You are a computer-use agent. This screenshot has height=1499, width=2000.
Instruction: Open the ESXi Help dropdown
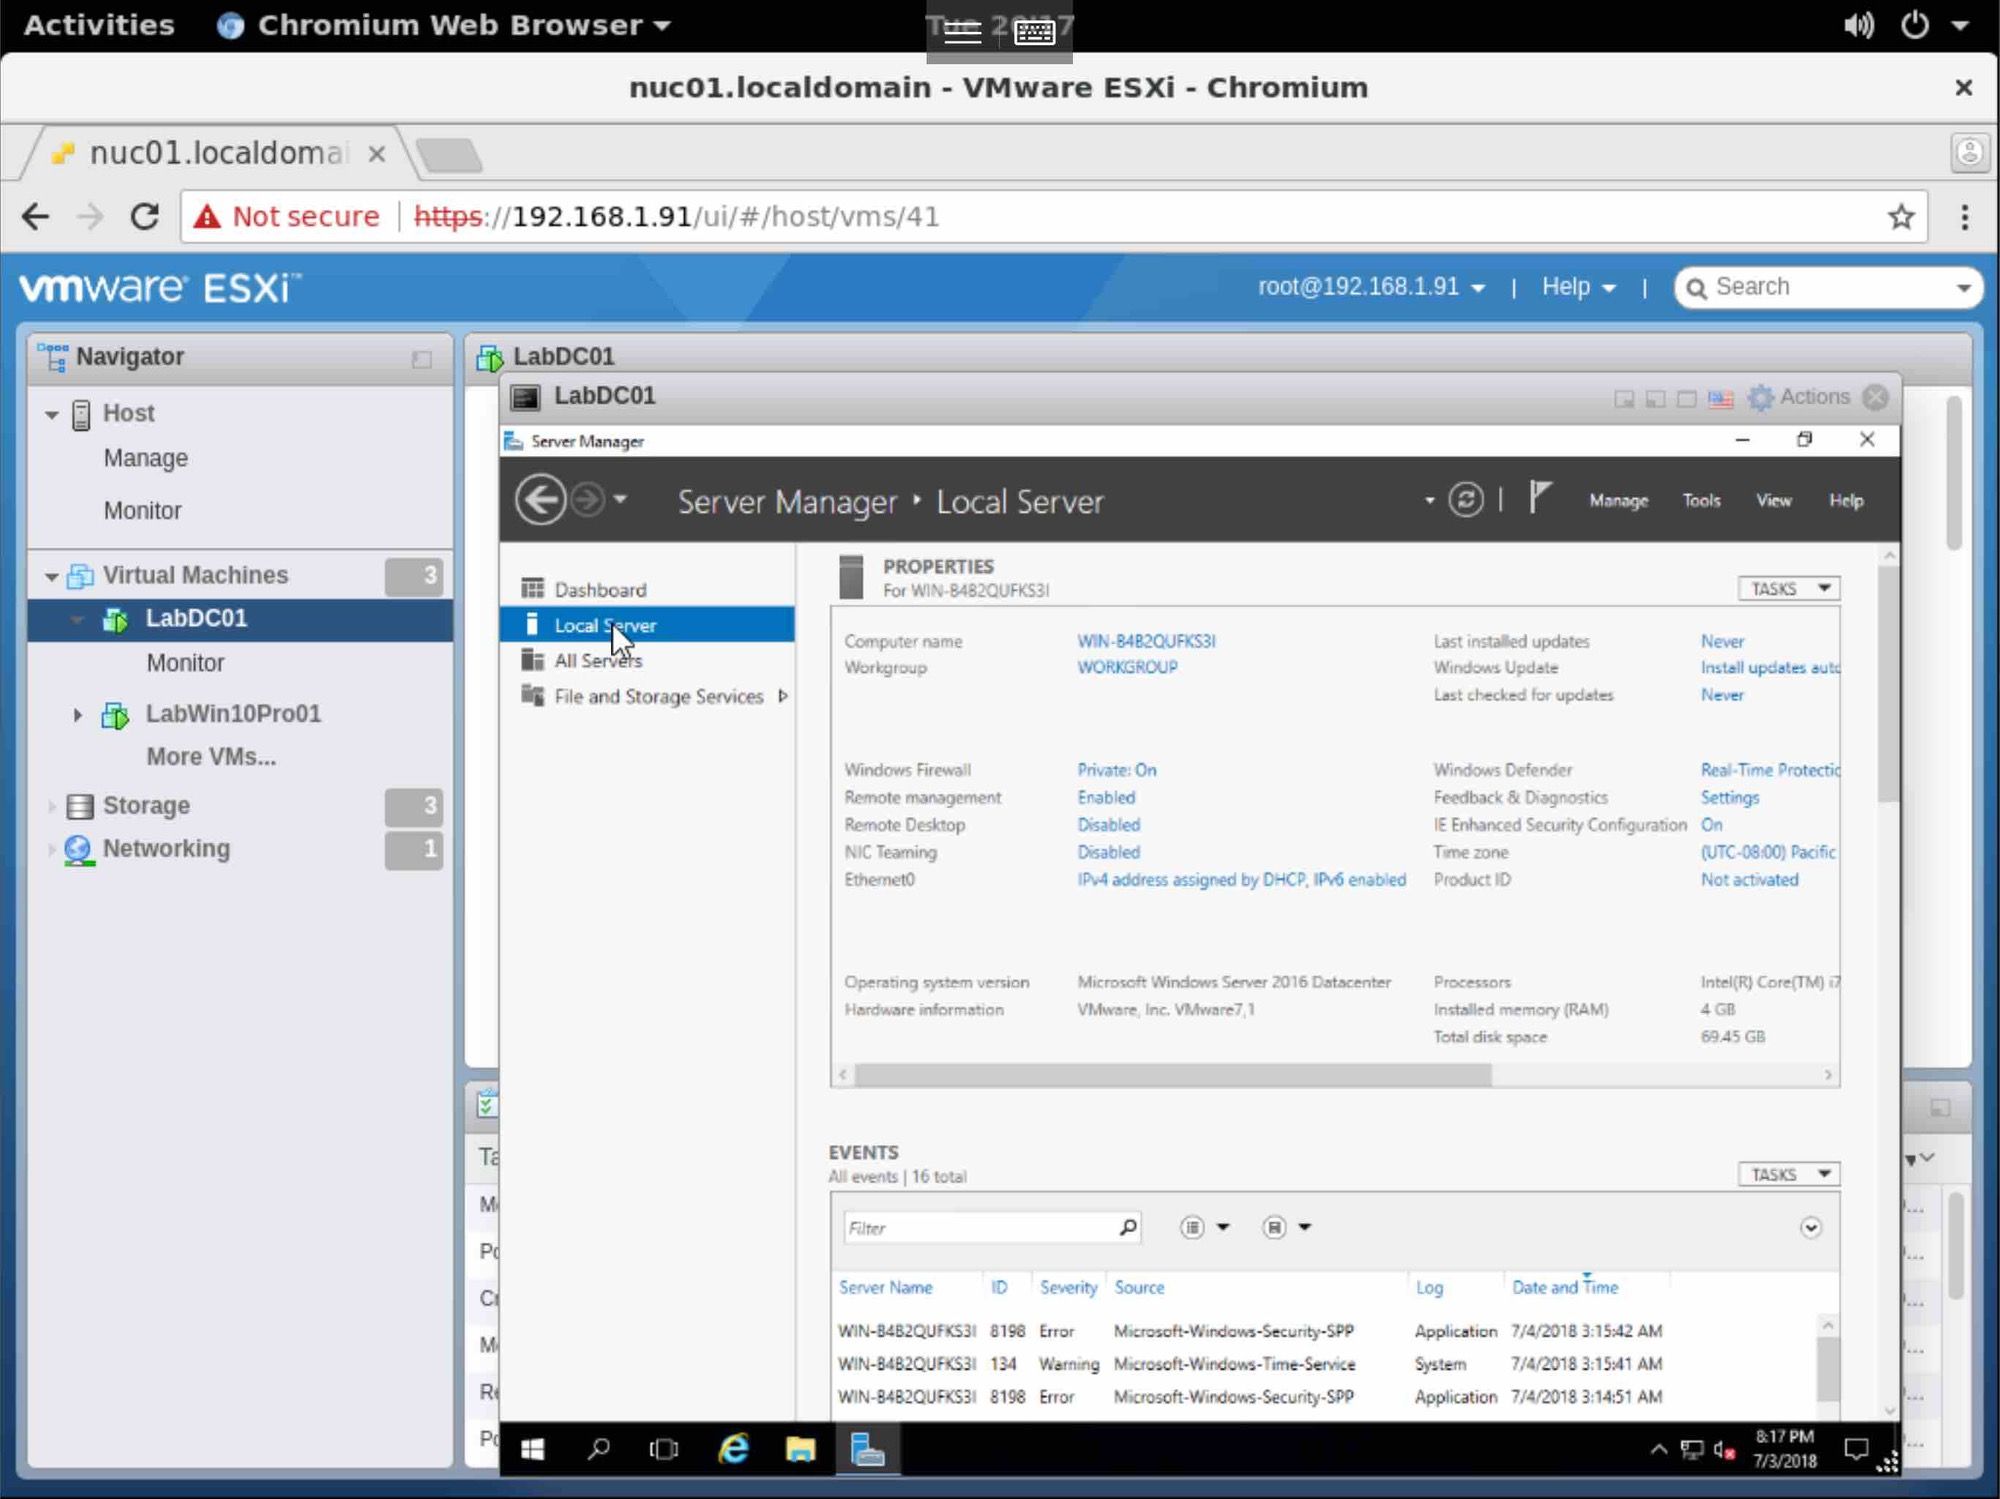click(x=1578, y=287)
